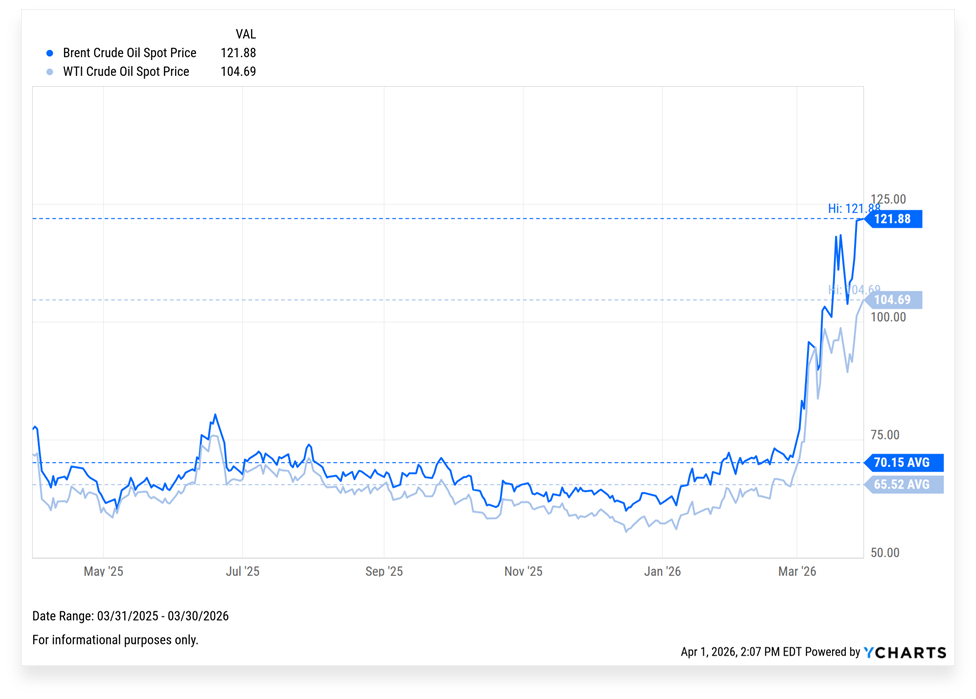The width and height of the screenshot is (976, 699).
Task: Select the WTI Crude Oil Spot Price label
Action: 125,72
